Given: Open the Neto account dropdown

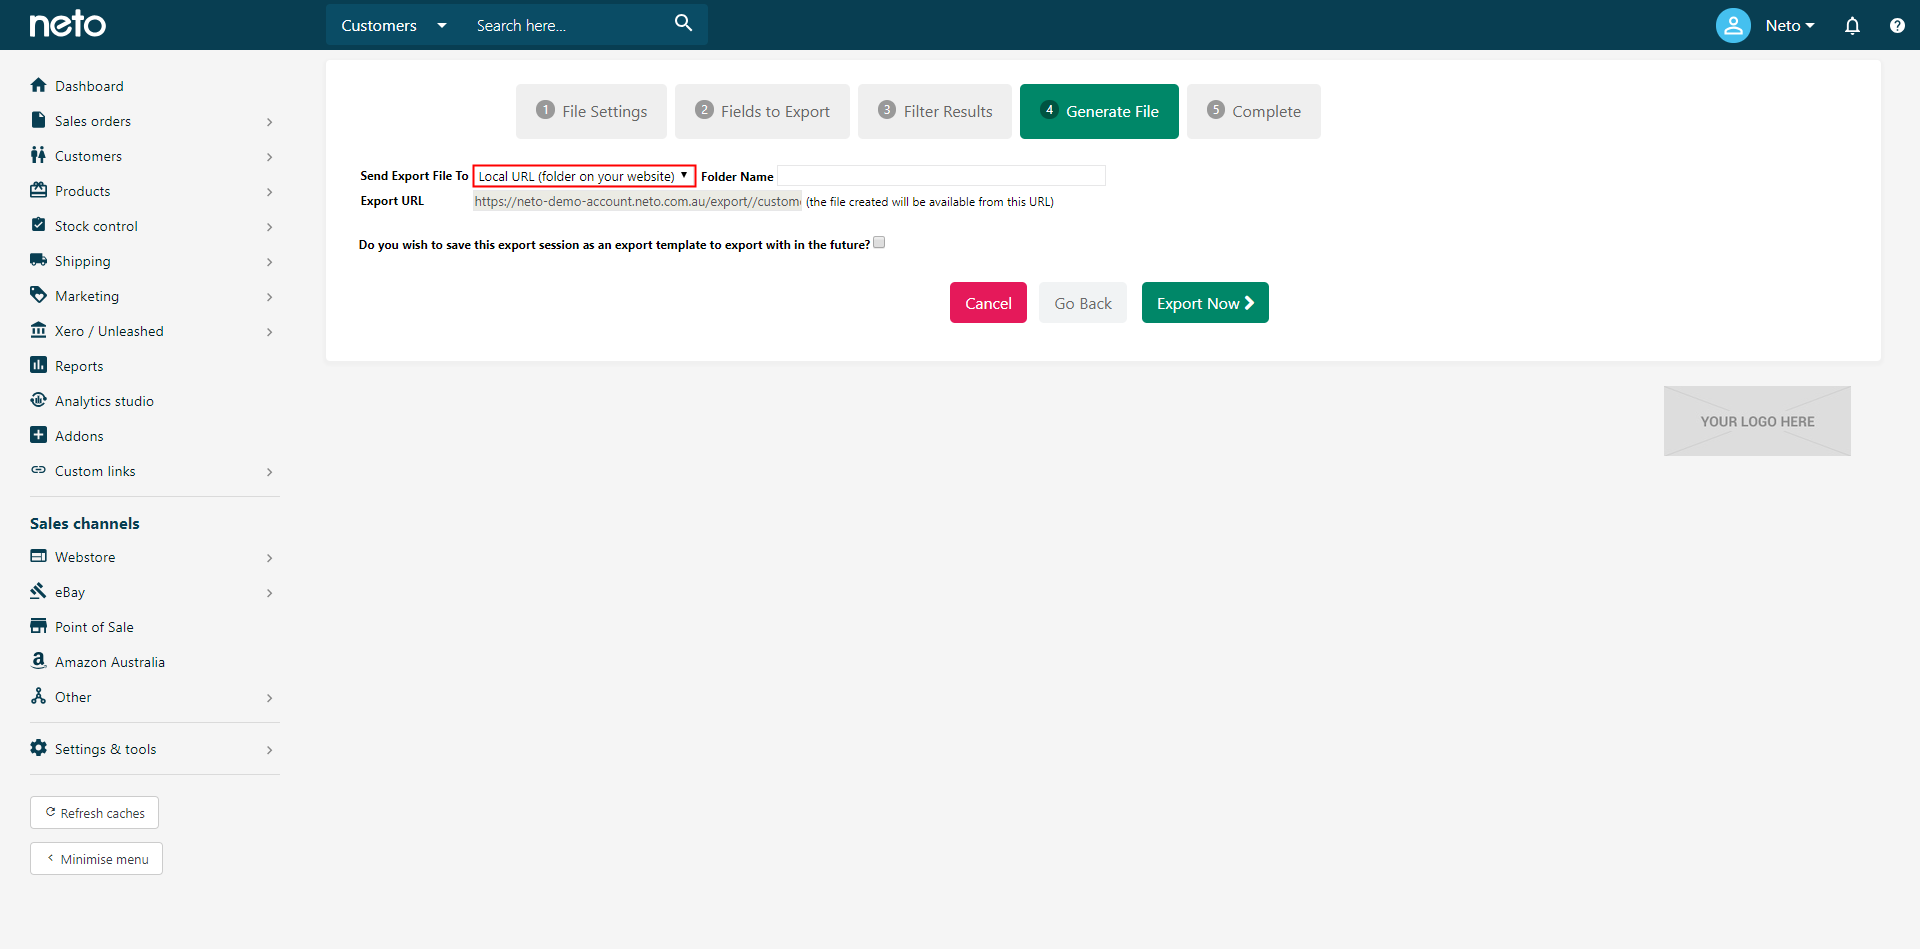Looking at the screenshot, I should point(1789,26).
